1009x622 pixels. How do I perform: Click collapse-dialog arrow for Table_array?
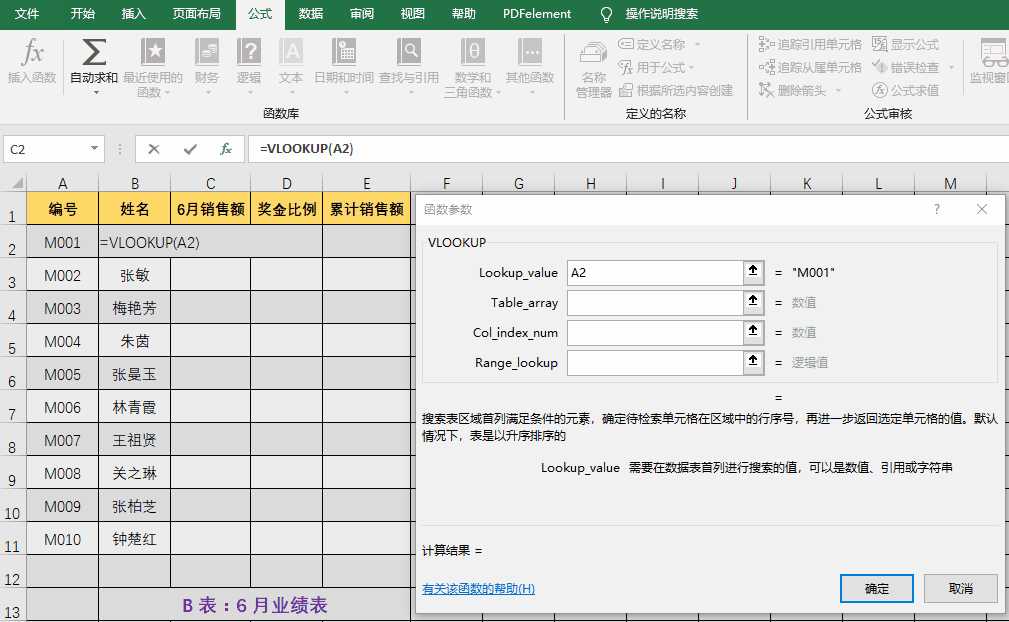coord(754,302)
